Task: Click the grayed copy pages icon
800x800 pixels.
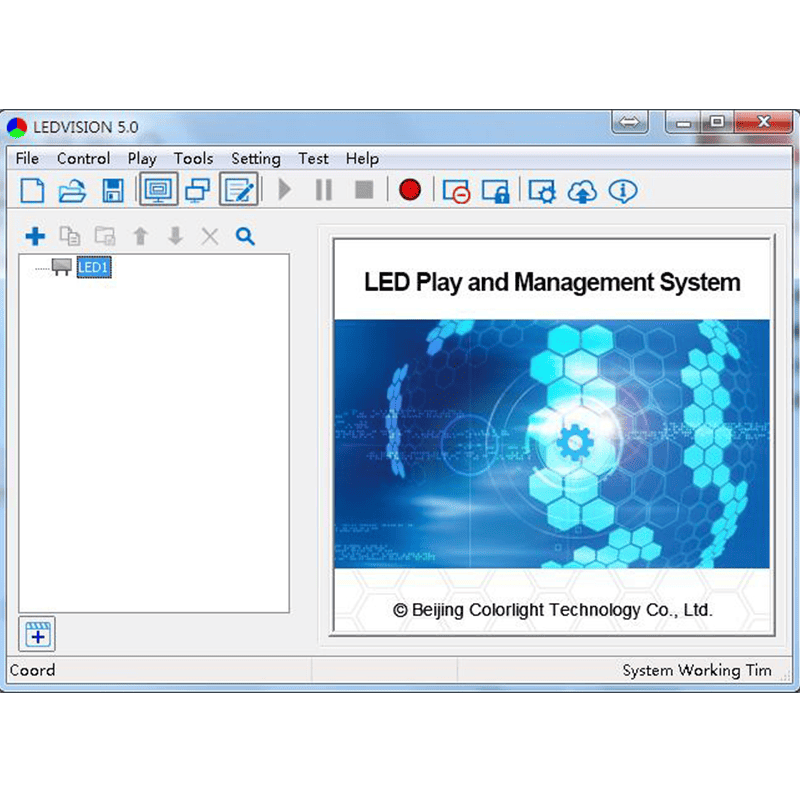Action: 70,236
